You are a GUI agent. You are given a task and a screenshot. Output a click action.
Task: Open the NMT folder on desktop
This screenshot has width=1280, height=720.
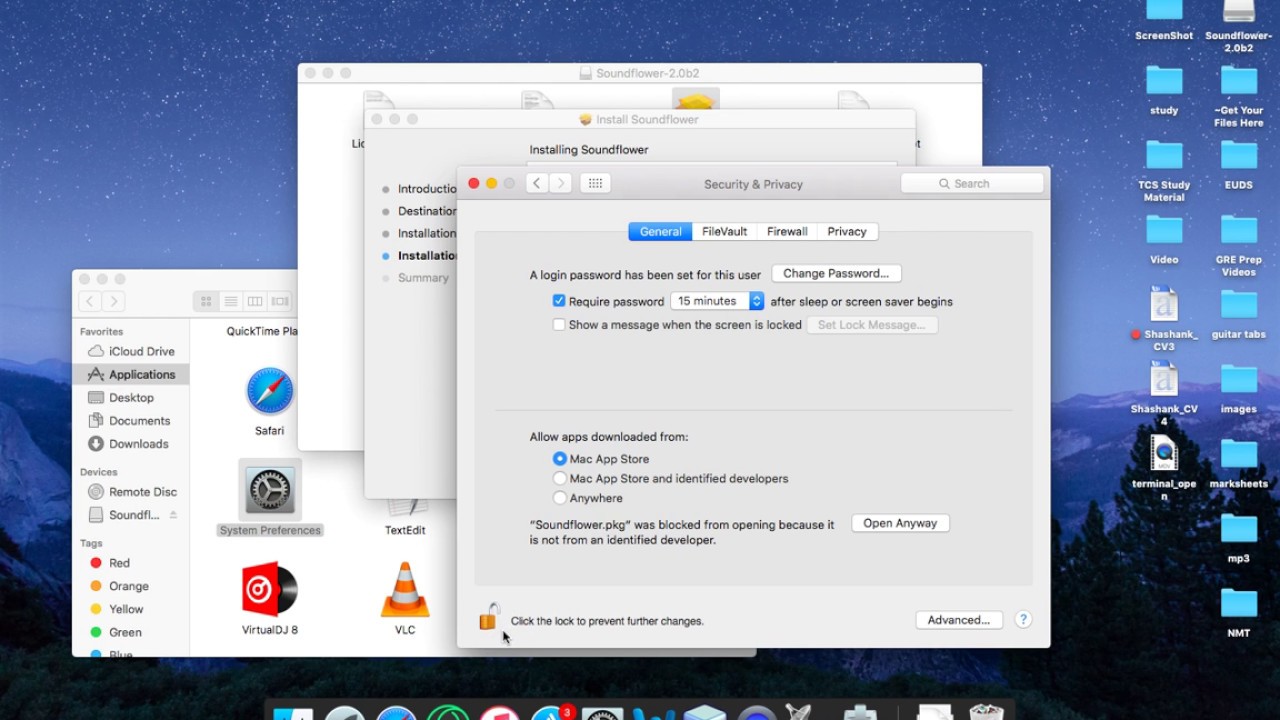(1239, 603)
